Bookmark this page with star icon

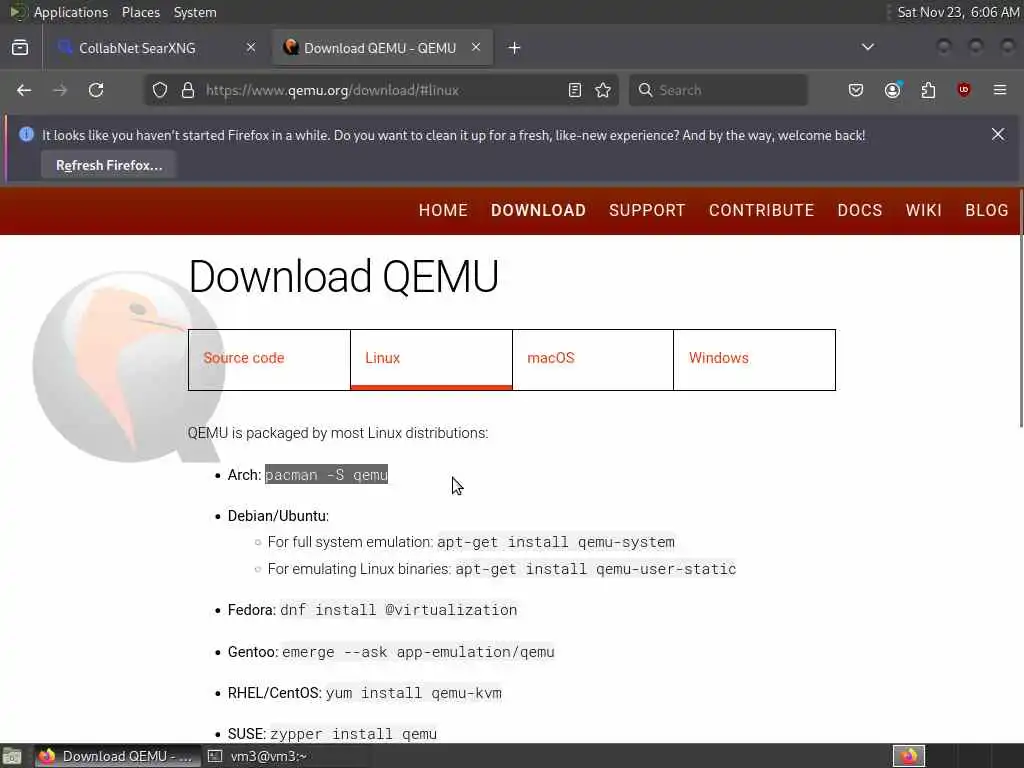pyautogui.click(x=603, y=90)
